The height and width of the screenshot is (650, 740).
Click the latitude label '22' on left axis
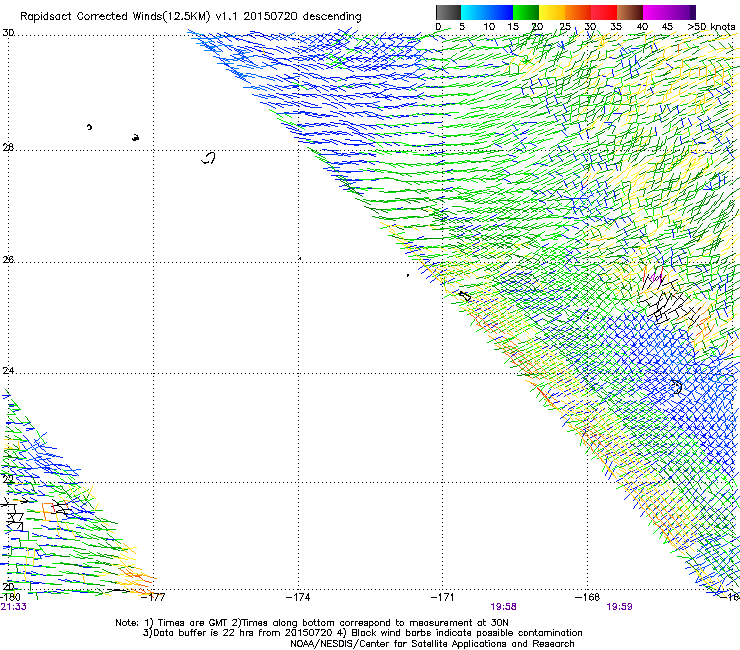pos(8,479)
